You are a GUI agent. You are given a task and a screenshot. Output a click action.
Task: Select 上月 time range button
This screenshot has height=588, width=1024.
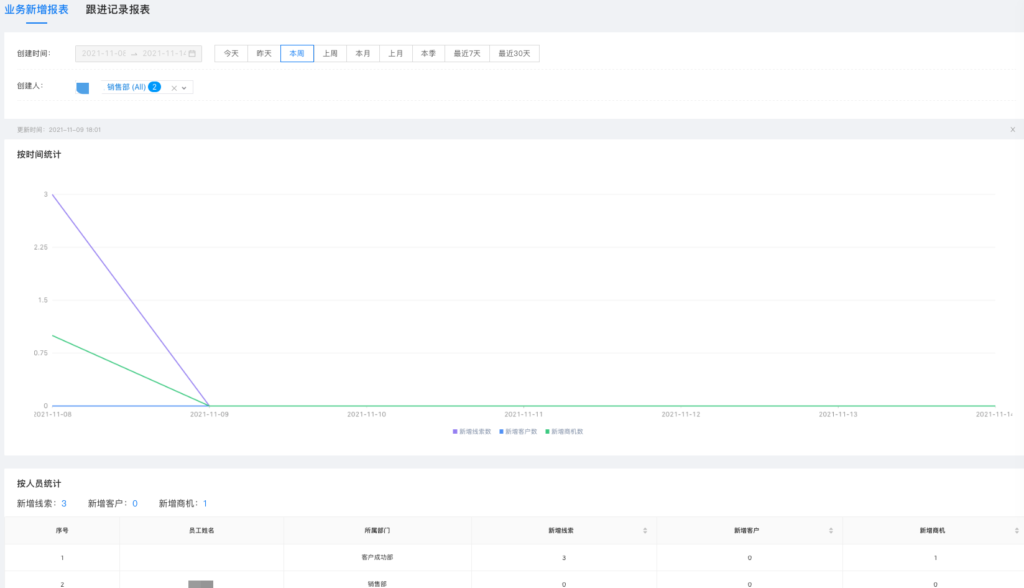click(x=395, y=53)
